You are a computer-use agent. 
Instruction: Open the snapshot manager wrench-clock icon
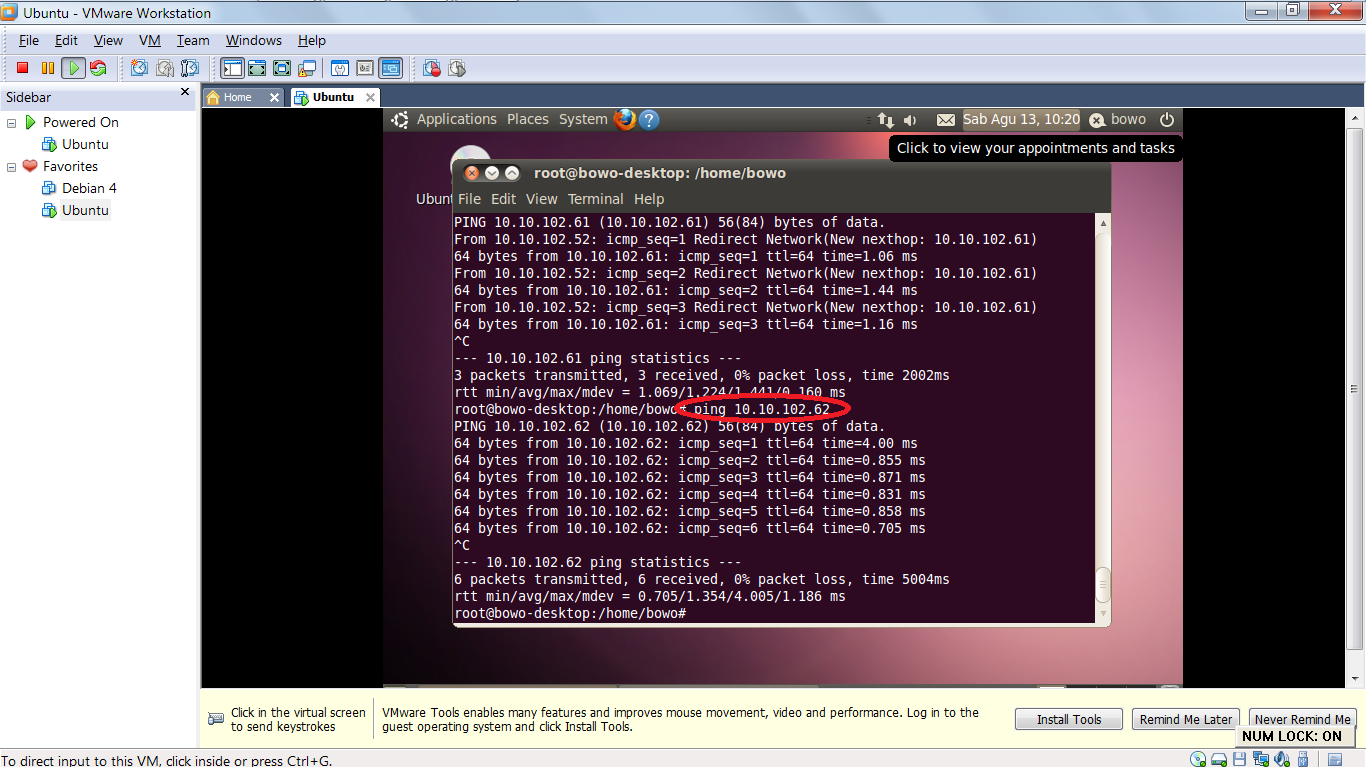(190, 68)
